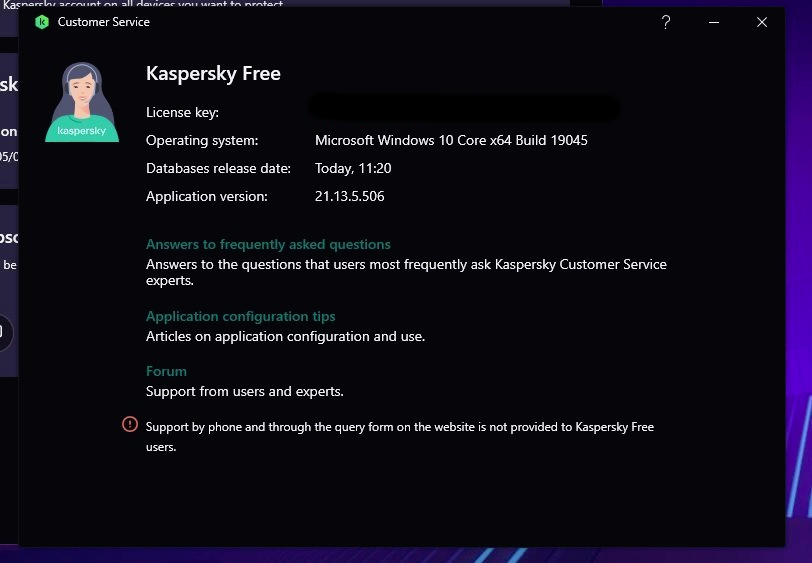Viewport: 812px width, 563px height.
Task: Click the 'Customer Service' window title
Action: pyautogui.click(x=104, y=22)
